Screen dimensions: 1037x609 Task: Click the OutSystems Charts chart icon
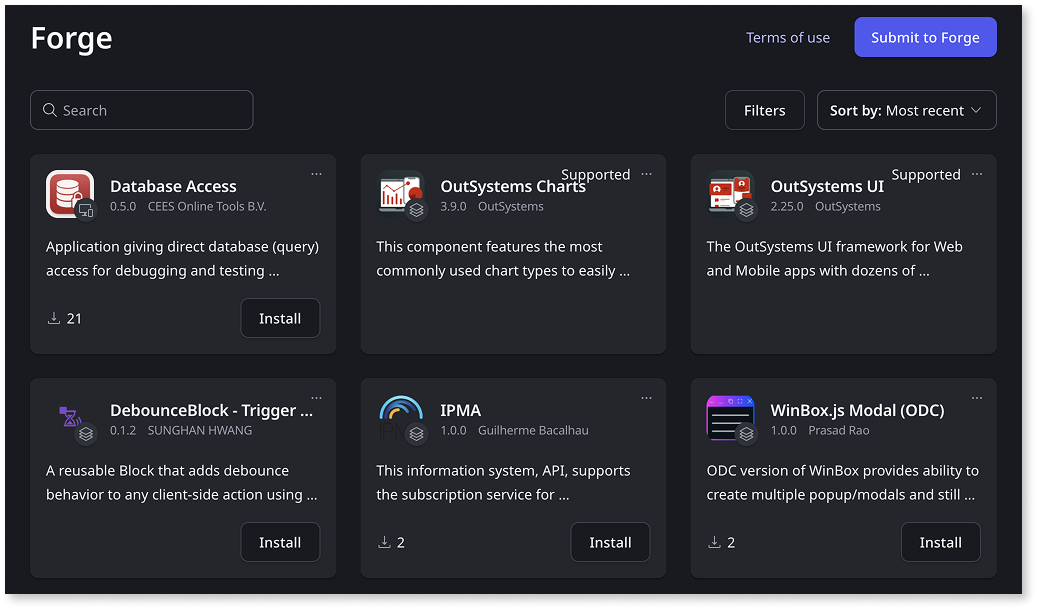tap(400, 194)
